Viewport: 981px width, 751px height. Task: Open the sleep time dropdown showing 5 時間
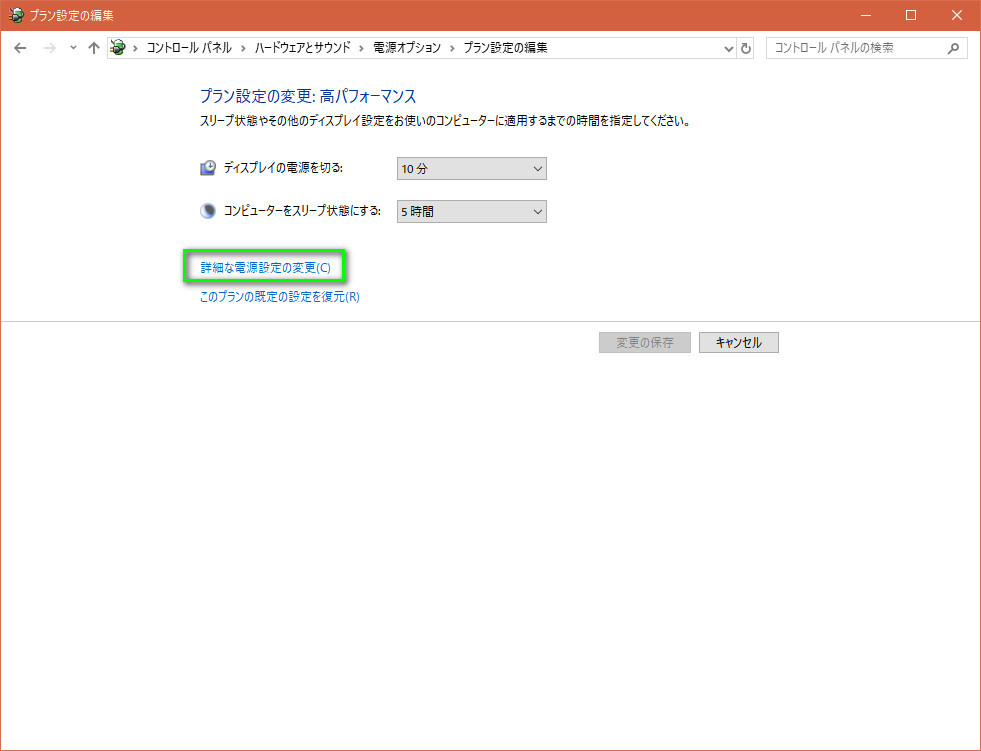tap(471, 212)
